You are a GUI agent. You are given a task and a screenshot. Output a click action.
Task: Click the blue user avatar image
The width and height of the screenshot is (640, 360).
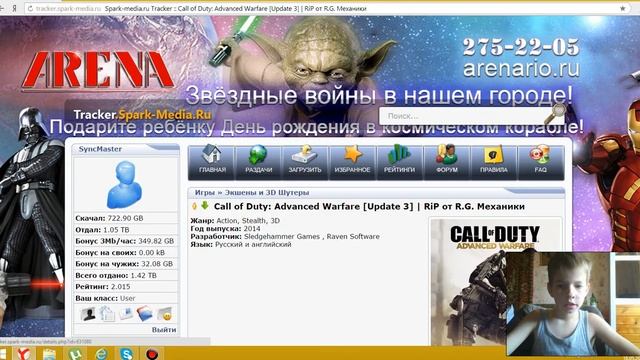pyautogui.click(x=124, y=184)
